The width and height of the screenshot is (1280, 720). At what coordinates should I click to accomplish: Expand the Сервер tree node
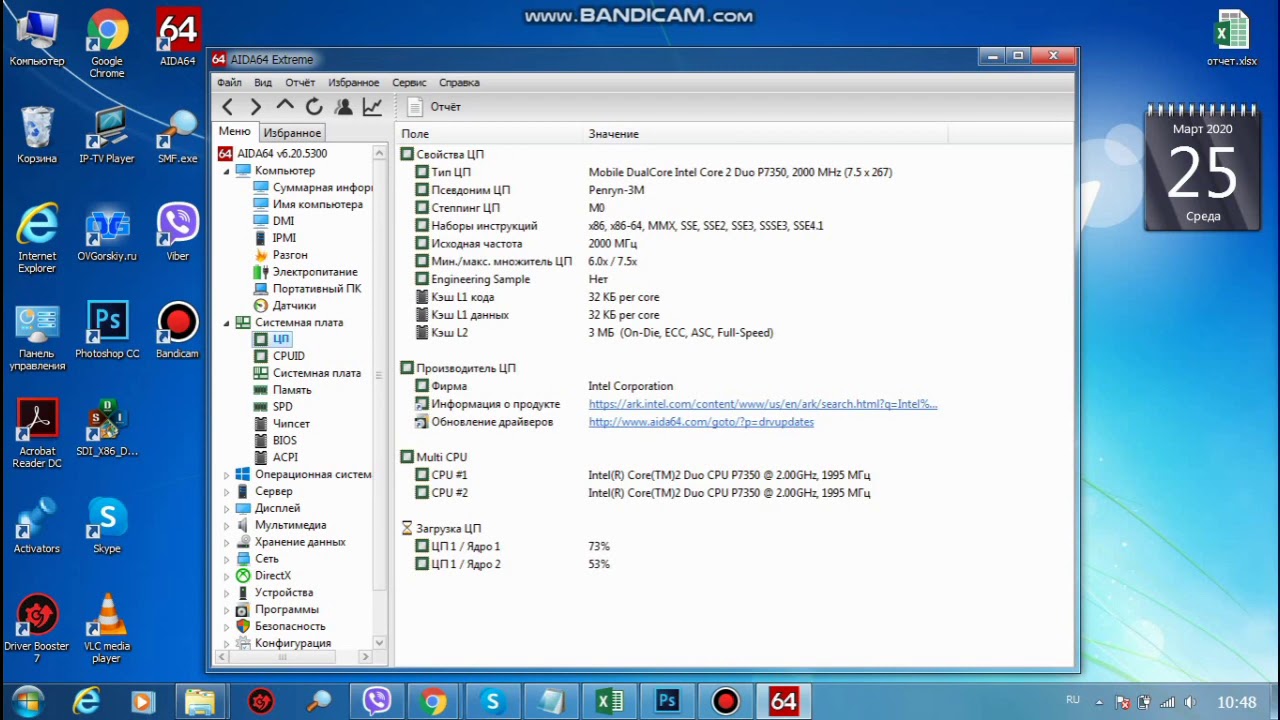click(226, 492)
